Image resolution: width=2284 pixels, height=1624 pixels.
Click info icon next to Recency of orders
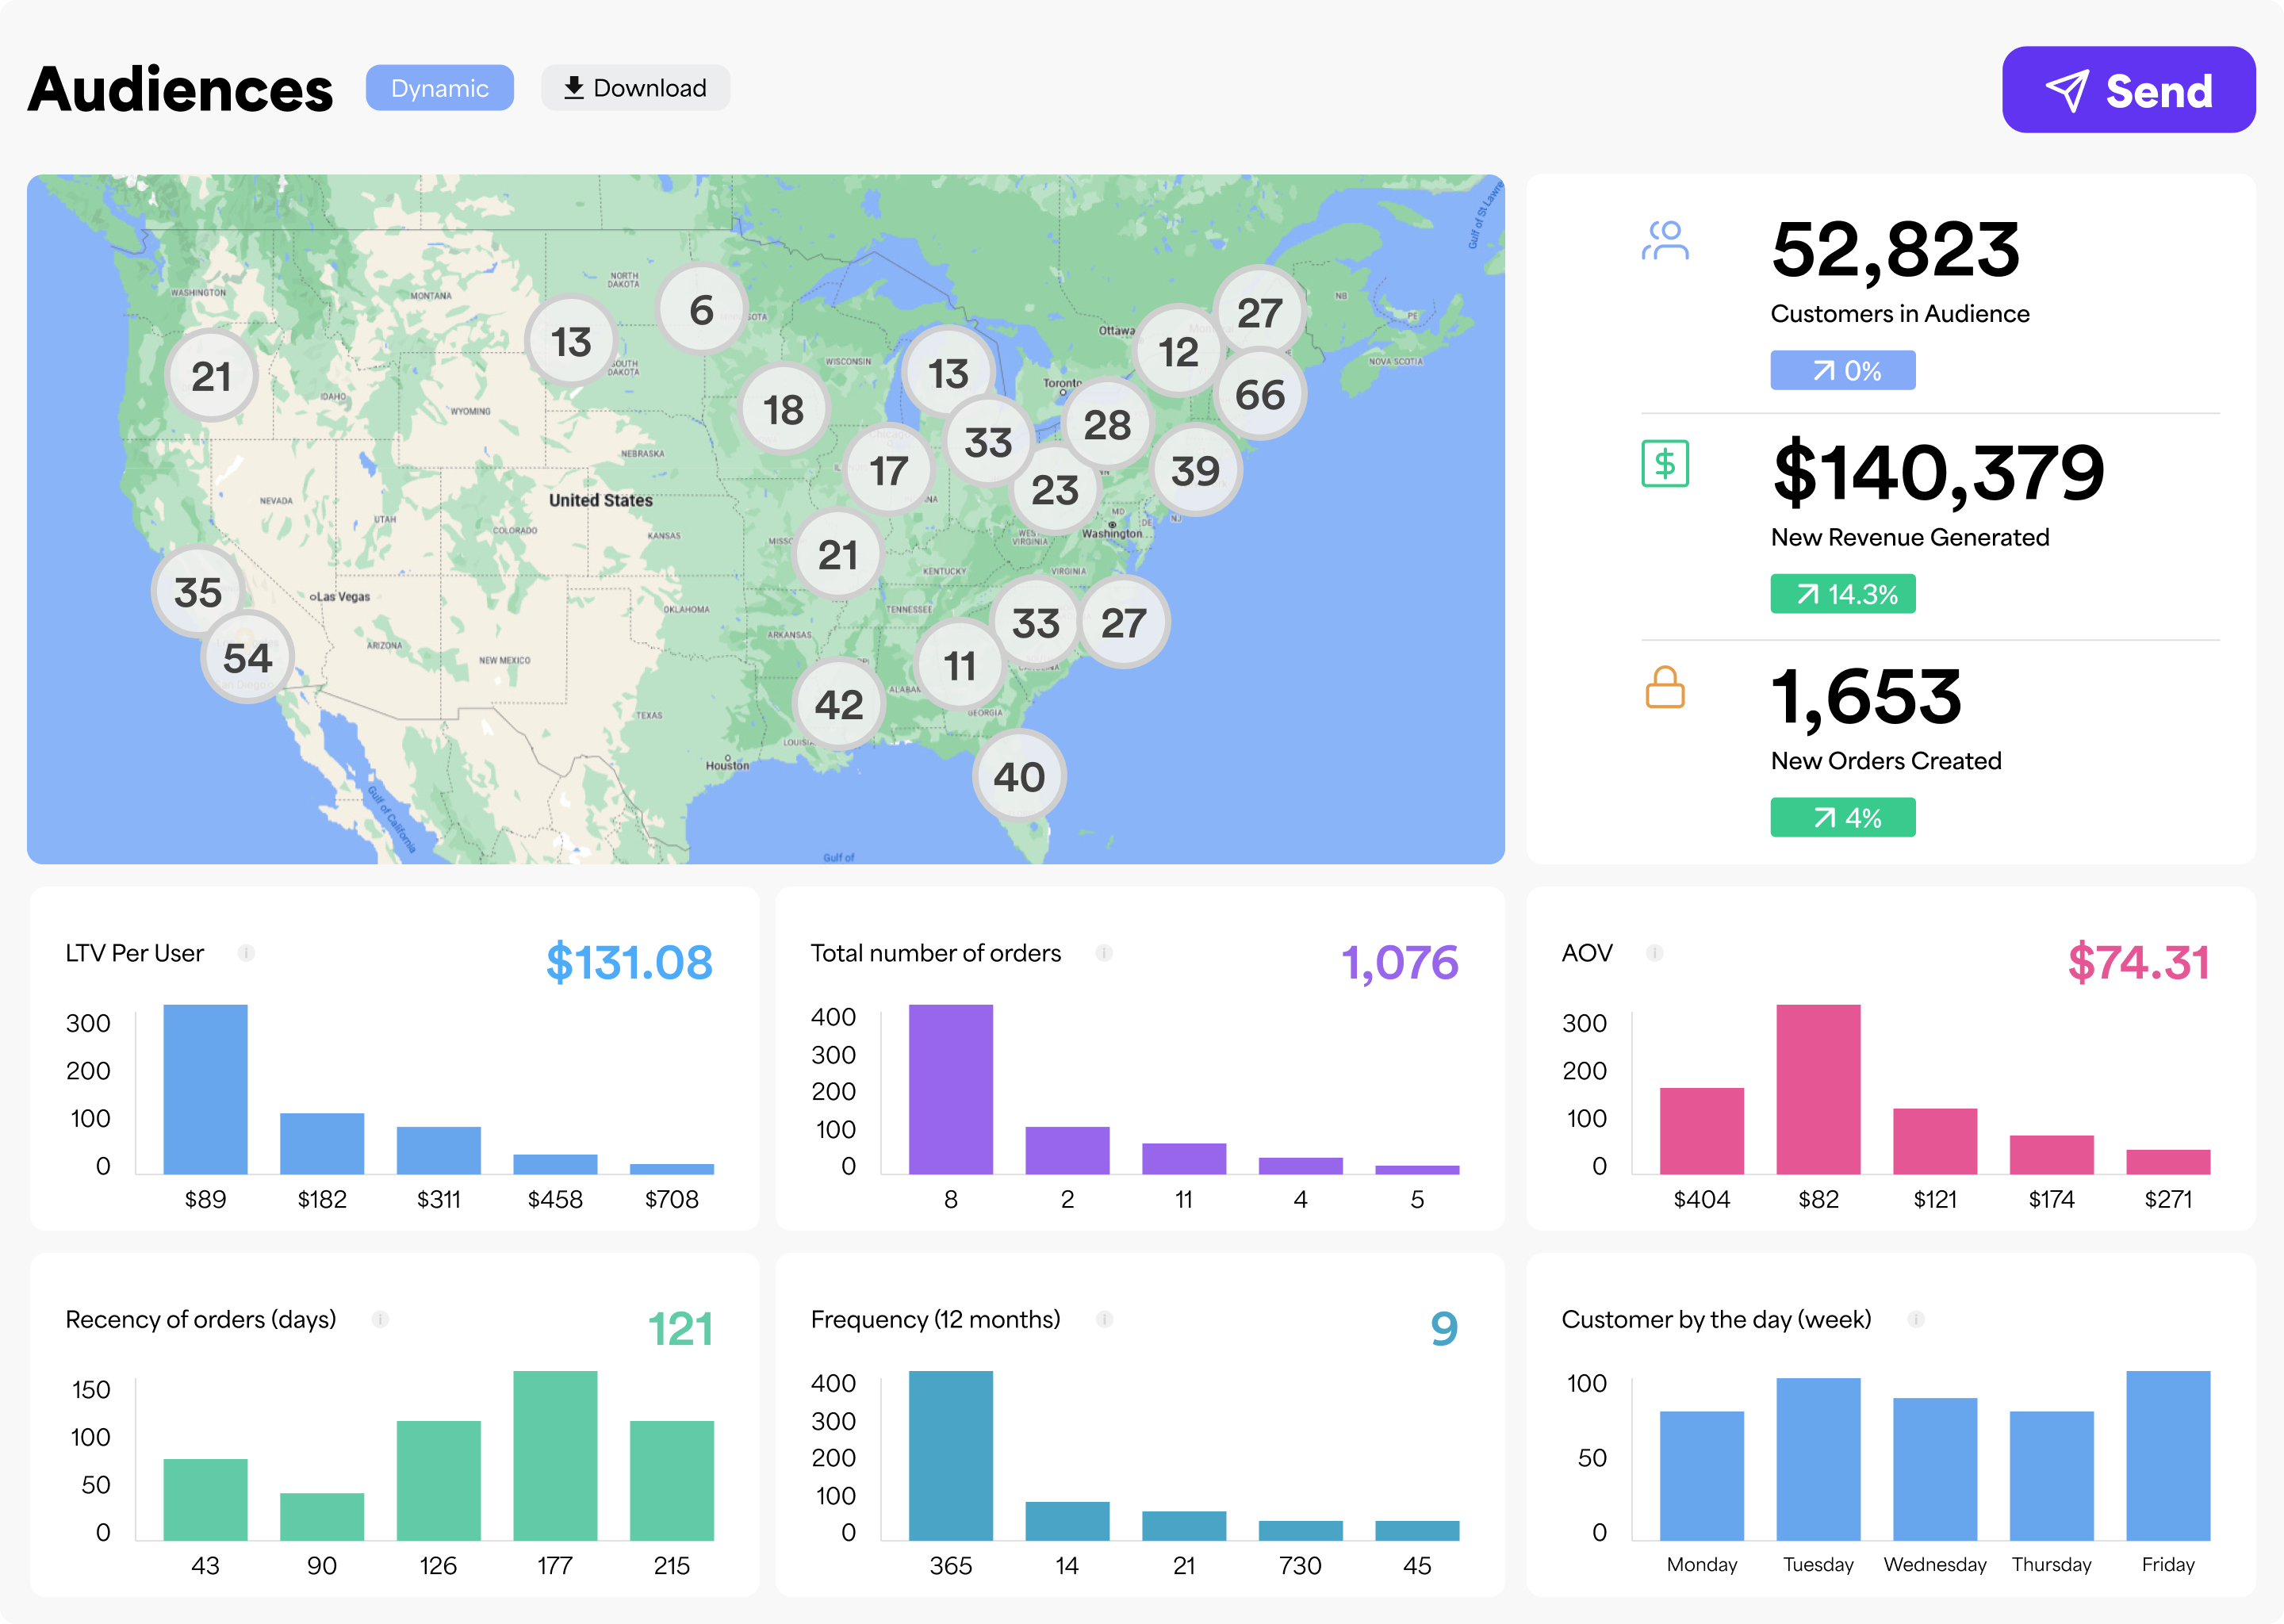[x=380, y=1319]
